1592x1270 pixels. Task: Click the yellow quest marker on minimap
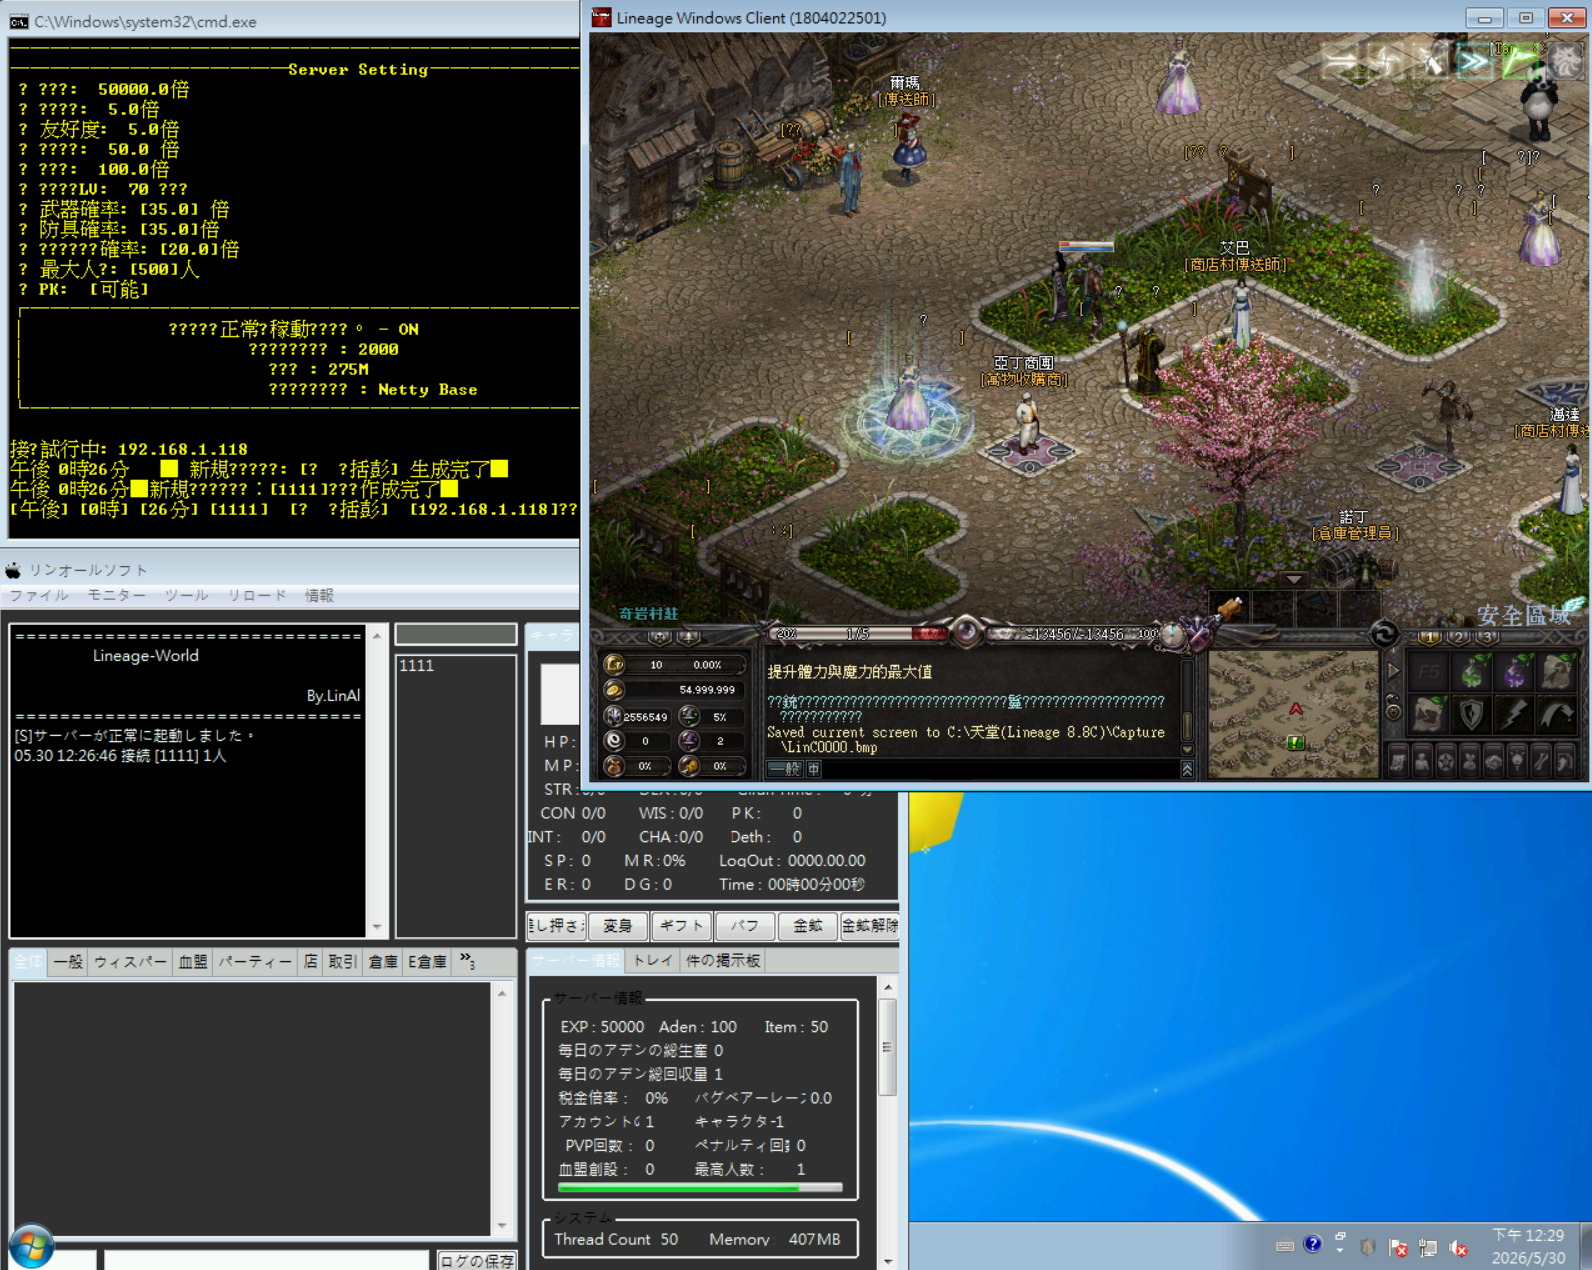1295,742
